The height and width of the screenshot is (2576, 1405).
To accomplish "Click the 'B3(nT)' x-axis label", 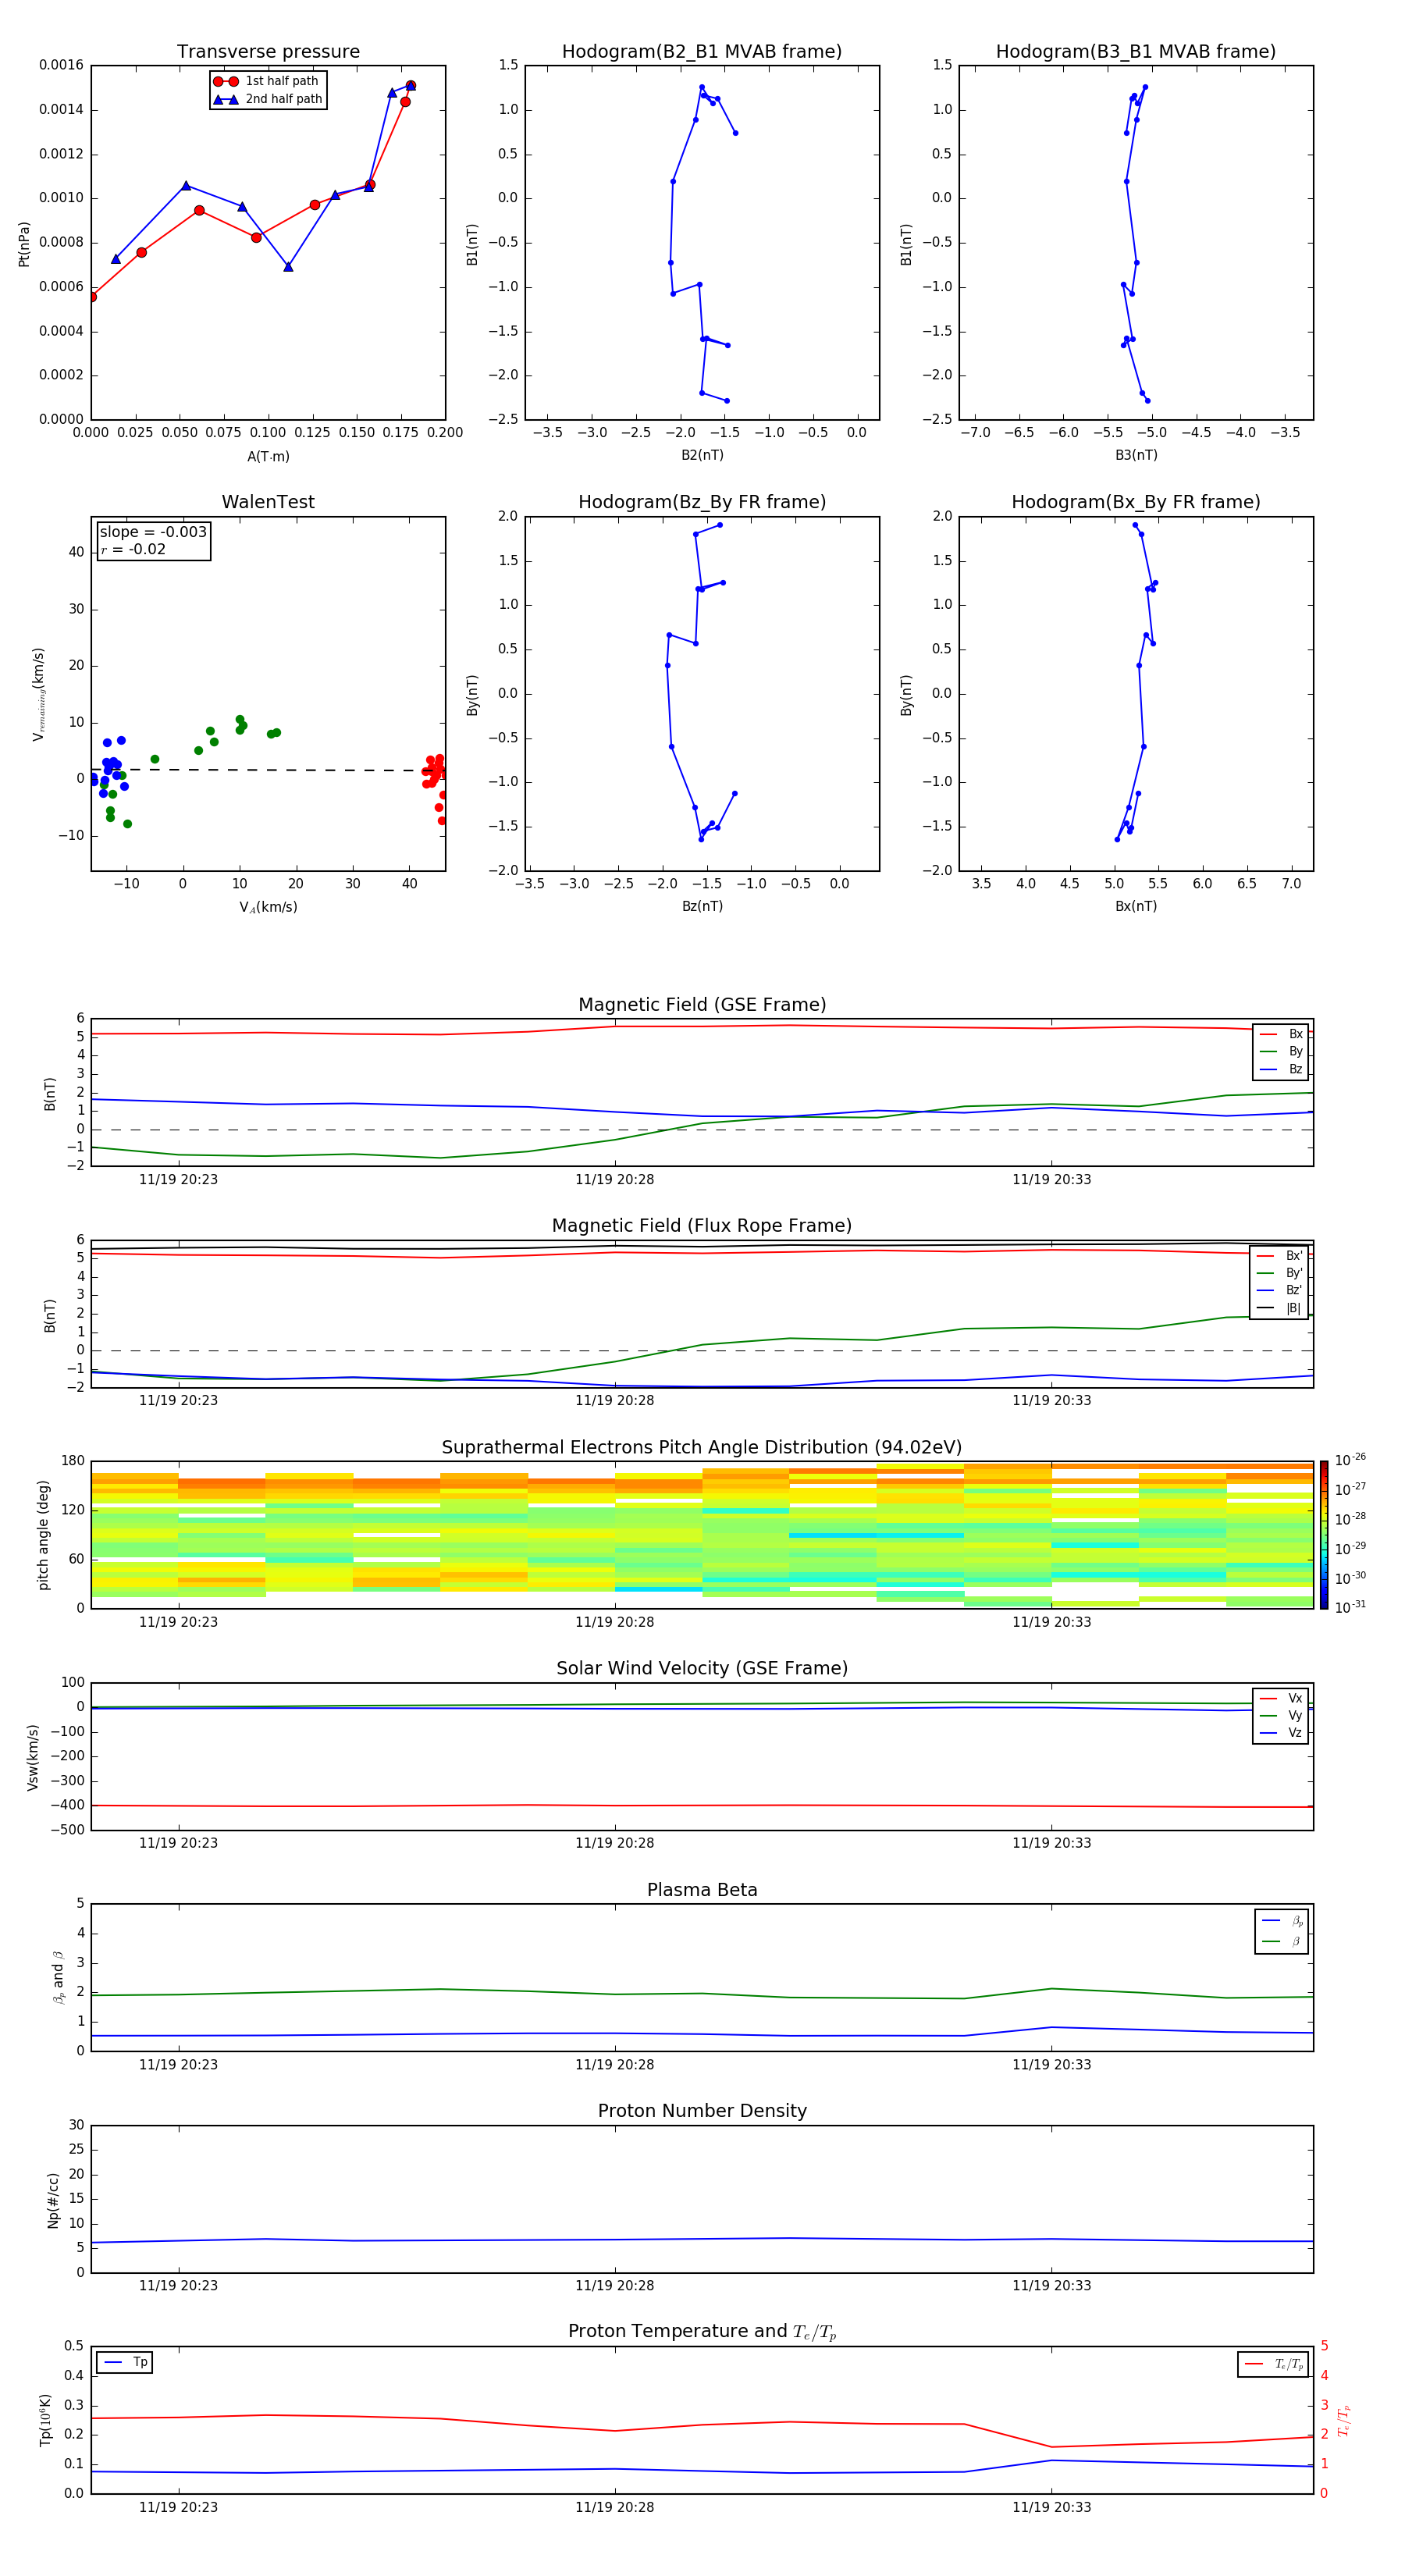I will point(1136,455).
